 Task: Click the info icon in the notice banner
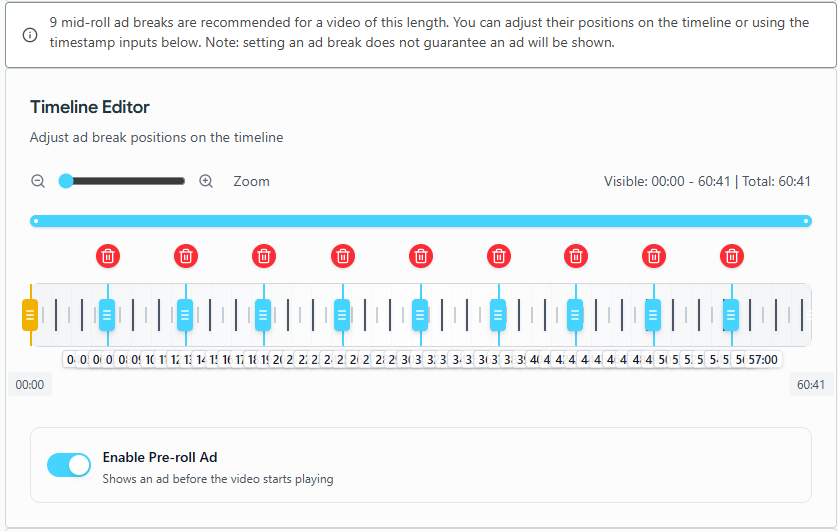pos(30,34)
